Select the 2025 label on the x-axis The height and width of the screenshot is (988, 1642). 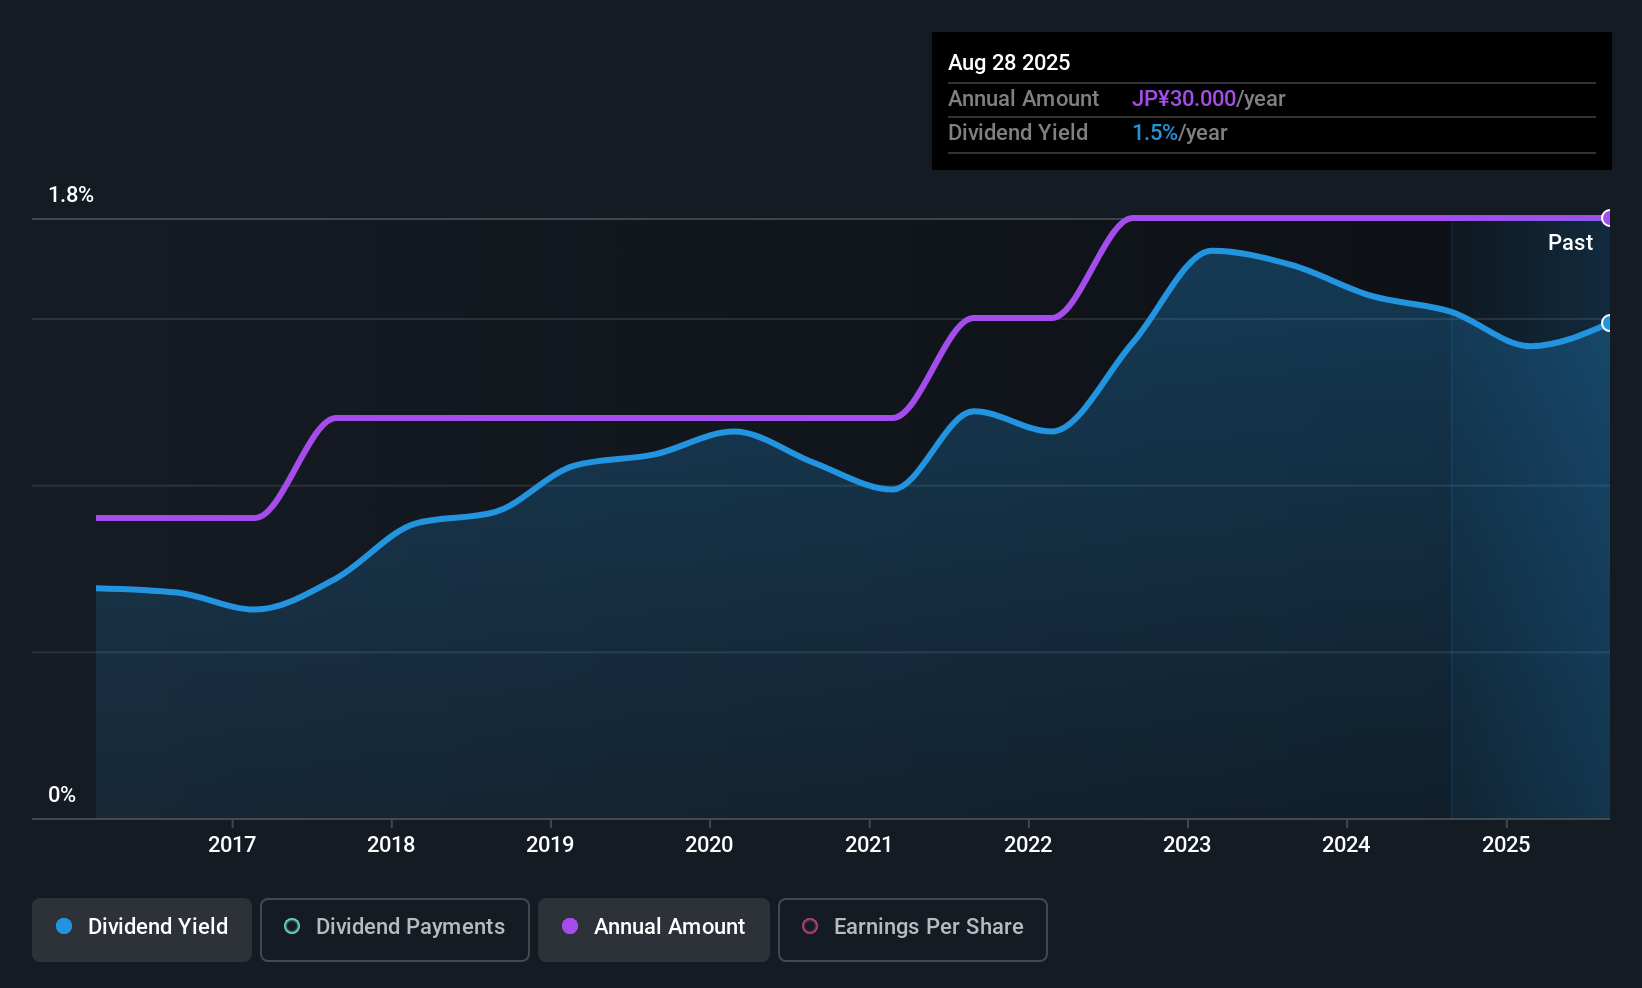(1505, 845)
